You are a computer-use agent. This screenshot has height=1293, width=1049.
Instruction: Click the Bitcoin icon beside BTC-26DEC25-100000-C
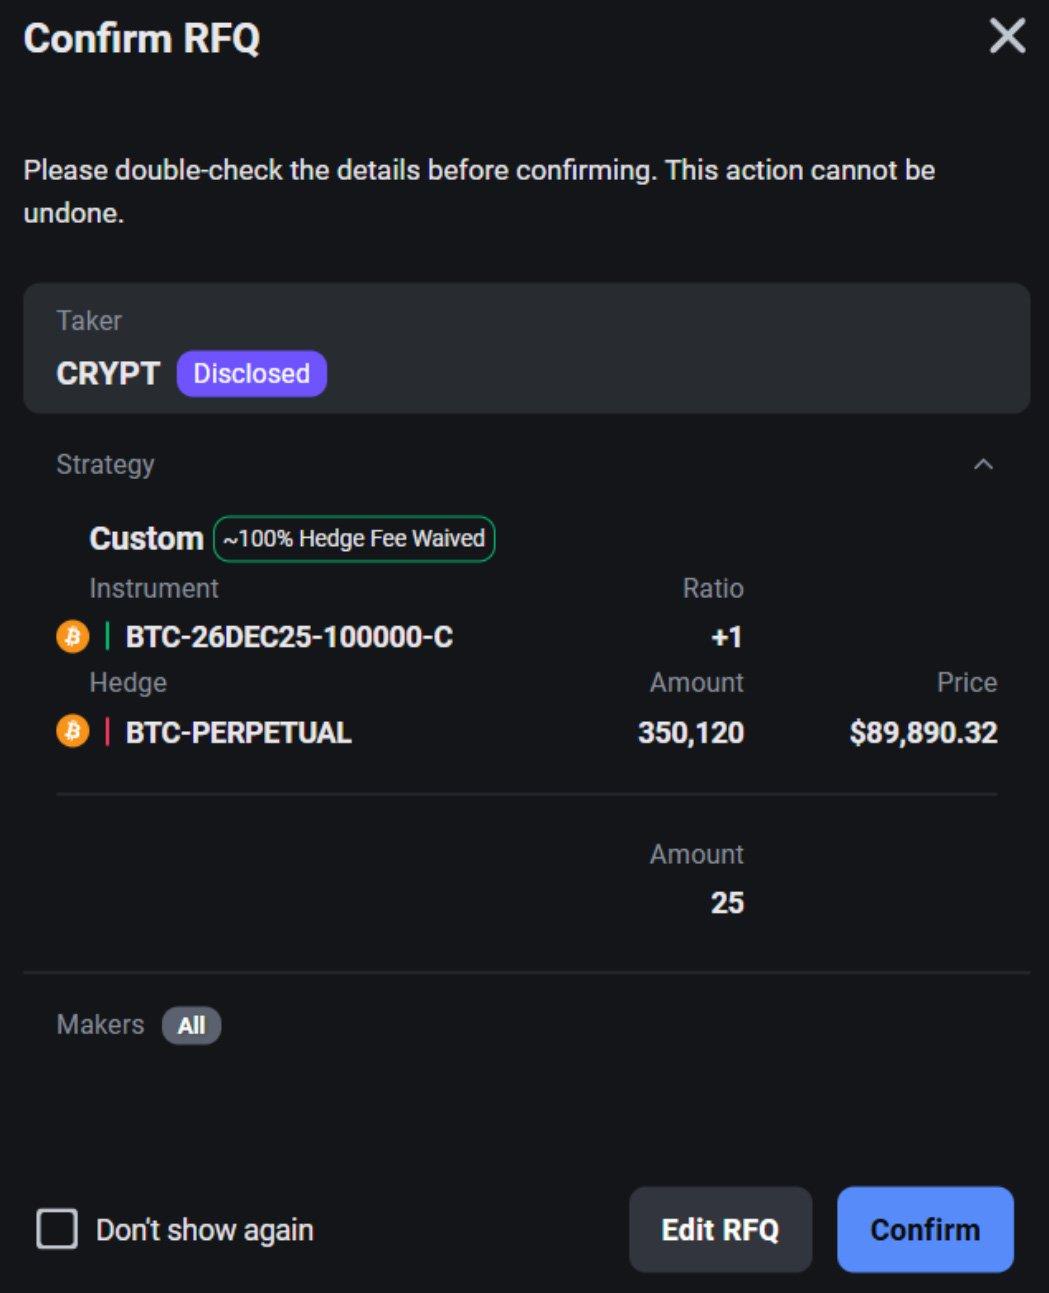72,636
